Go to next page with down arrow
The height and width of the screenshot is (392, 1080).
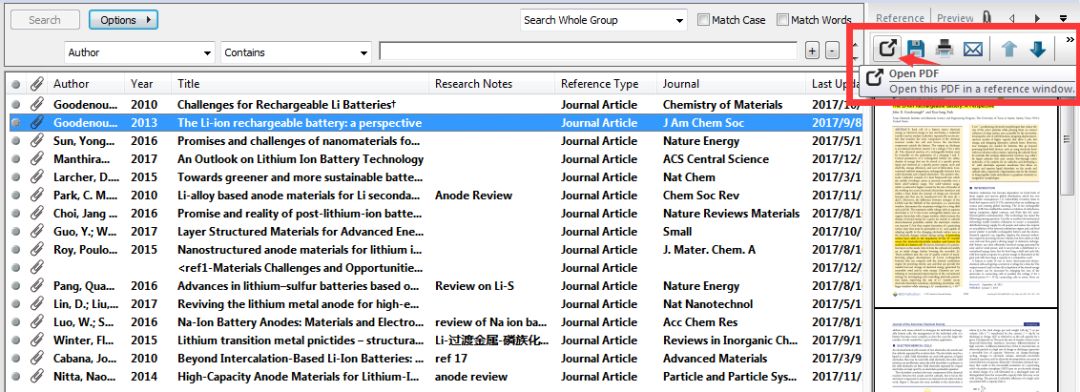point(1038,49)
